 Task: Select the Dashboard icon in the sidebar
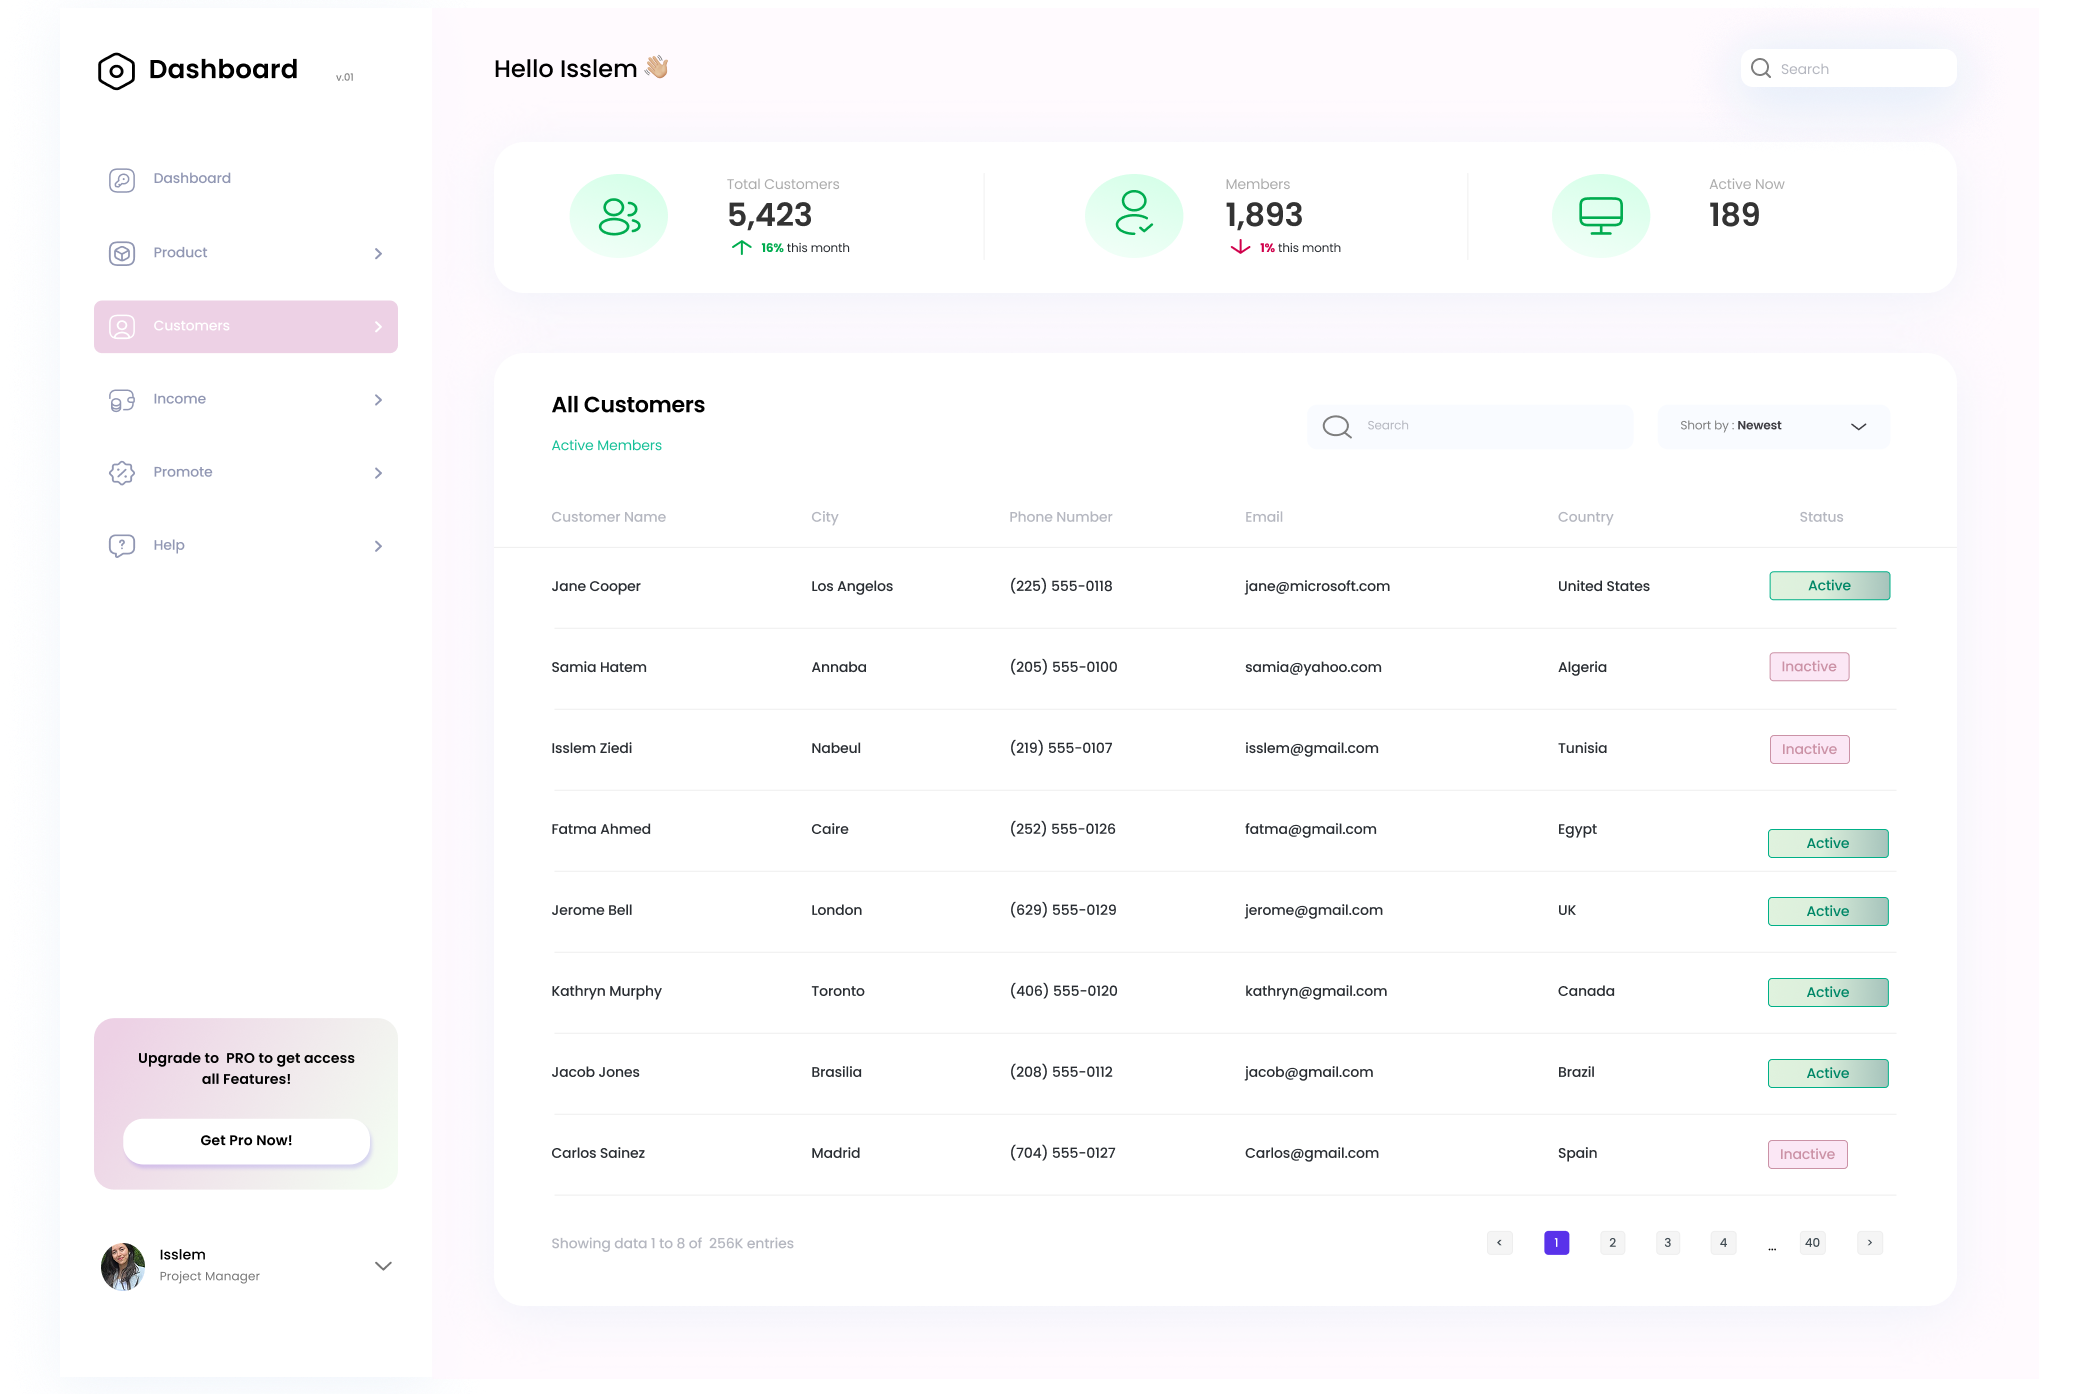click(121, 179)
